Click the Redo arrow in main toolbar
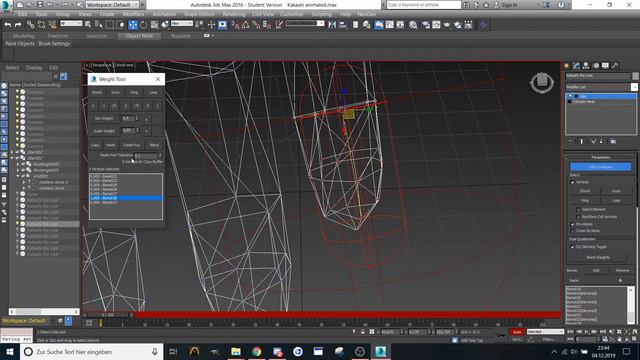The width and height of the screenshot is (640, 360). tap(18, 25)
